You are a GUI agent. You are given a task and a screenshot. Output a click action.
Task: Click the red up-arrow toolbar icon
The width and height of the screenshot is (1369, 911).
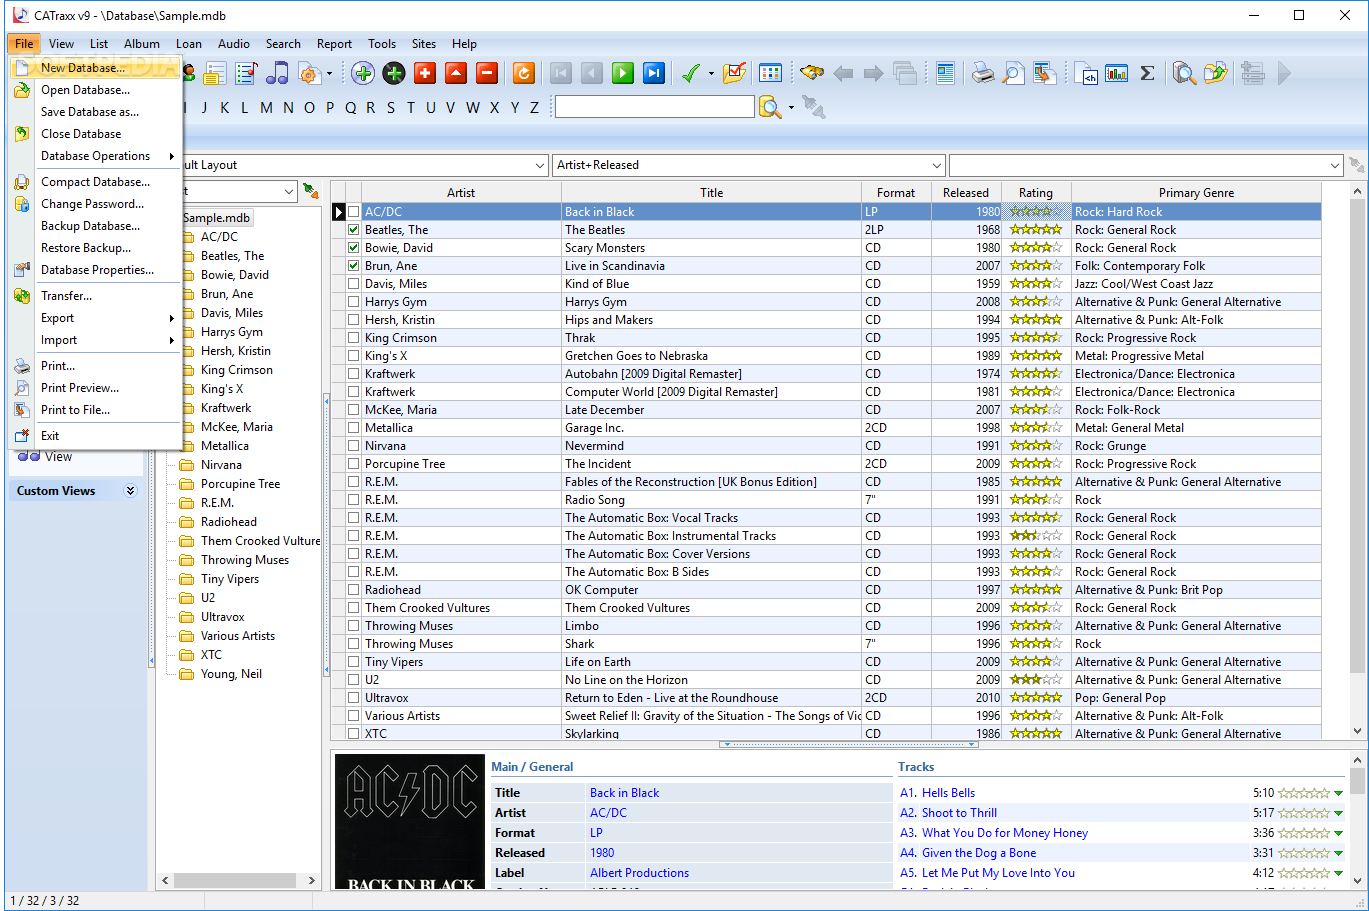[456, 73]
